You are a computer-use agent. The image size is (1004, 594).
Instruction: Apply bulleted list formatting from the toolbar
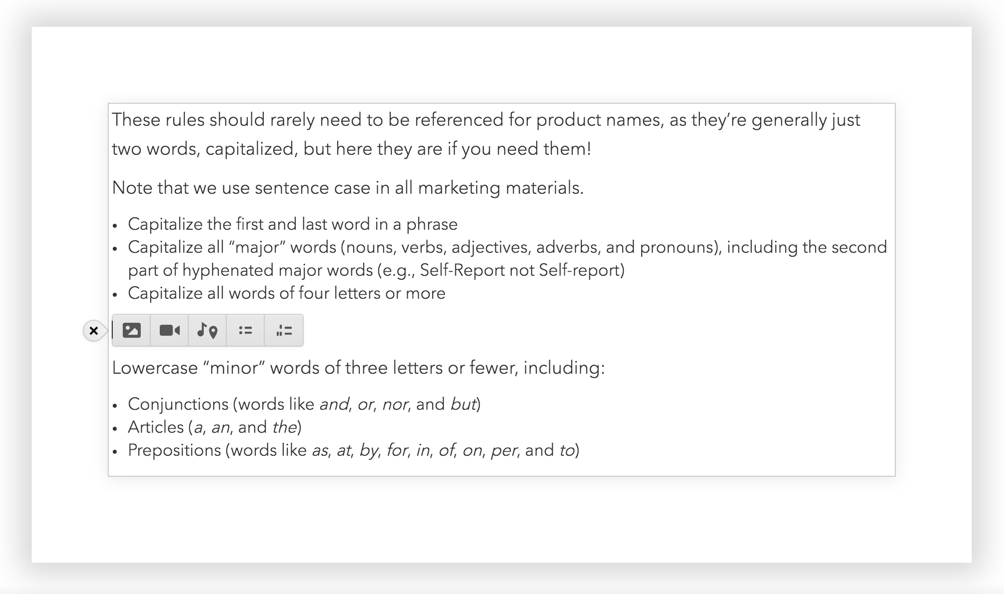click(x=245, y=329)
